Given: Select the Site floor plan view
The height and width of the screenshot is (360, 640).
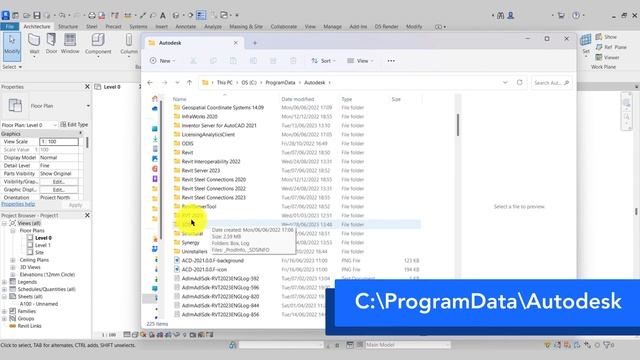Looking at the screenshot, I should (x=39, y=253).
